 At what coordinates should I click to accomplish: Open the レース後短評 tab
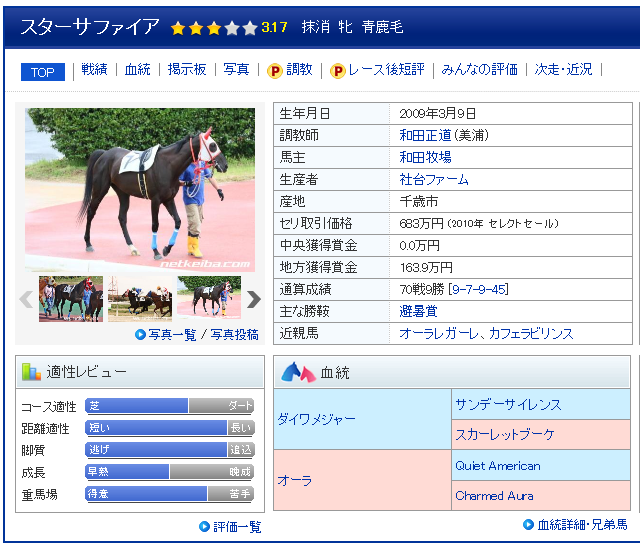(386, 69)
